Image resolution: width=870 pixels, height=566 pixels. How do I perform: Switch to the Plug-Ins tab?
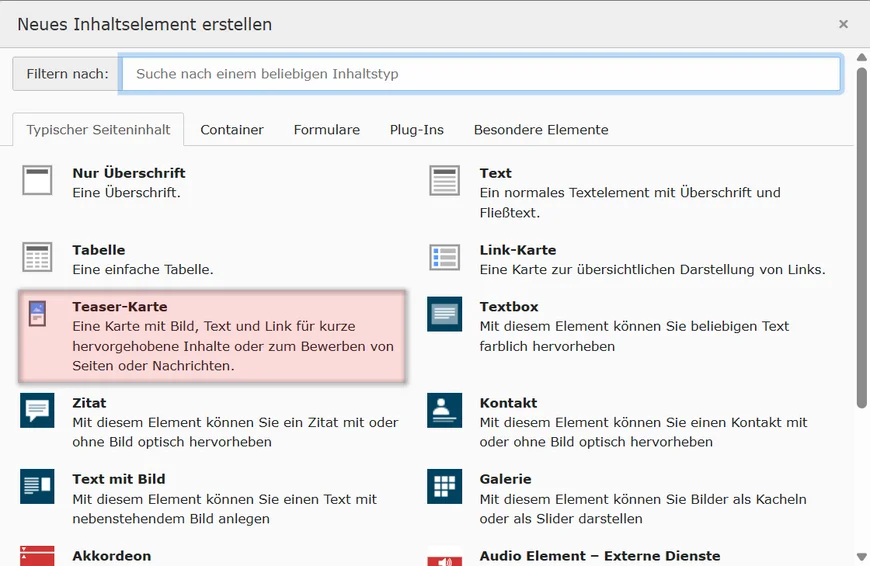417,130
